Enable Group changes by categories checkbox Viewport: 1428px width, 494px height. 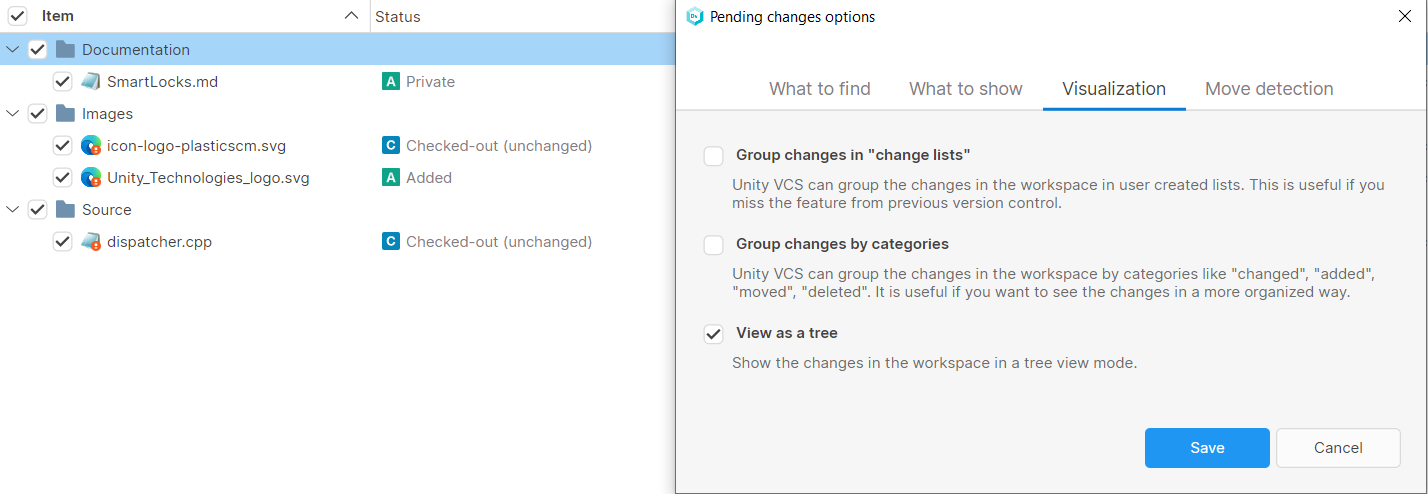713,245
